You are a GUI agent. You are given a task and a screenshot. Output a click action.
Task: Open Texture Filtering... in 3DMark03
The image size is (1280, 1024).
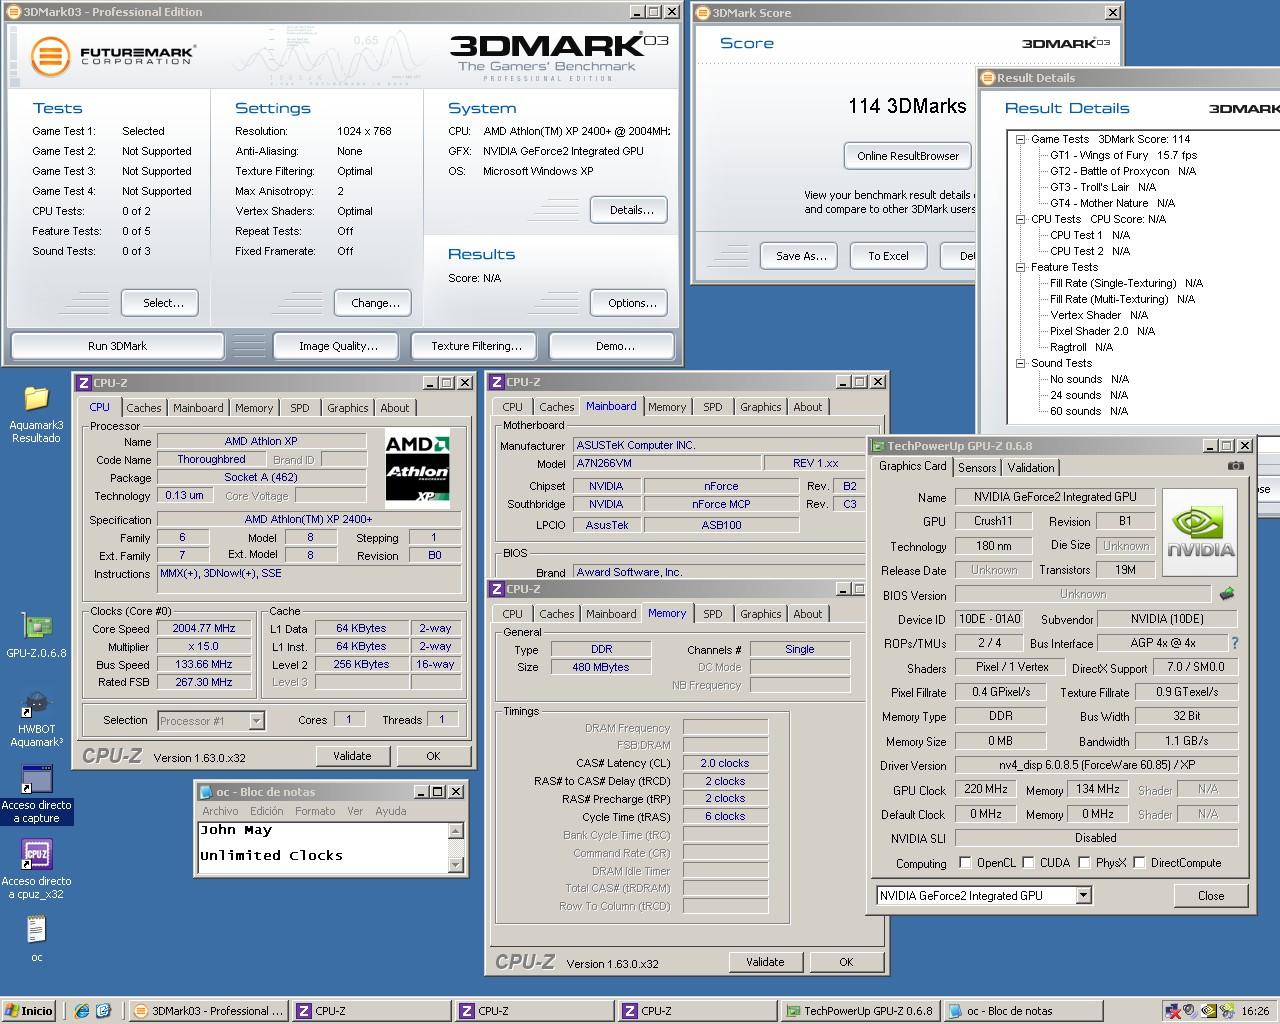click(x=476, y=346)
